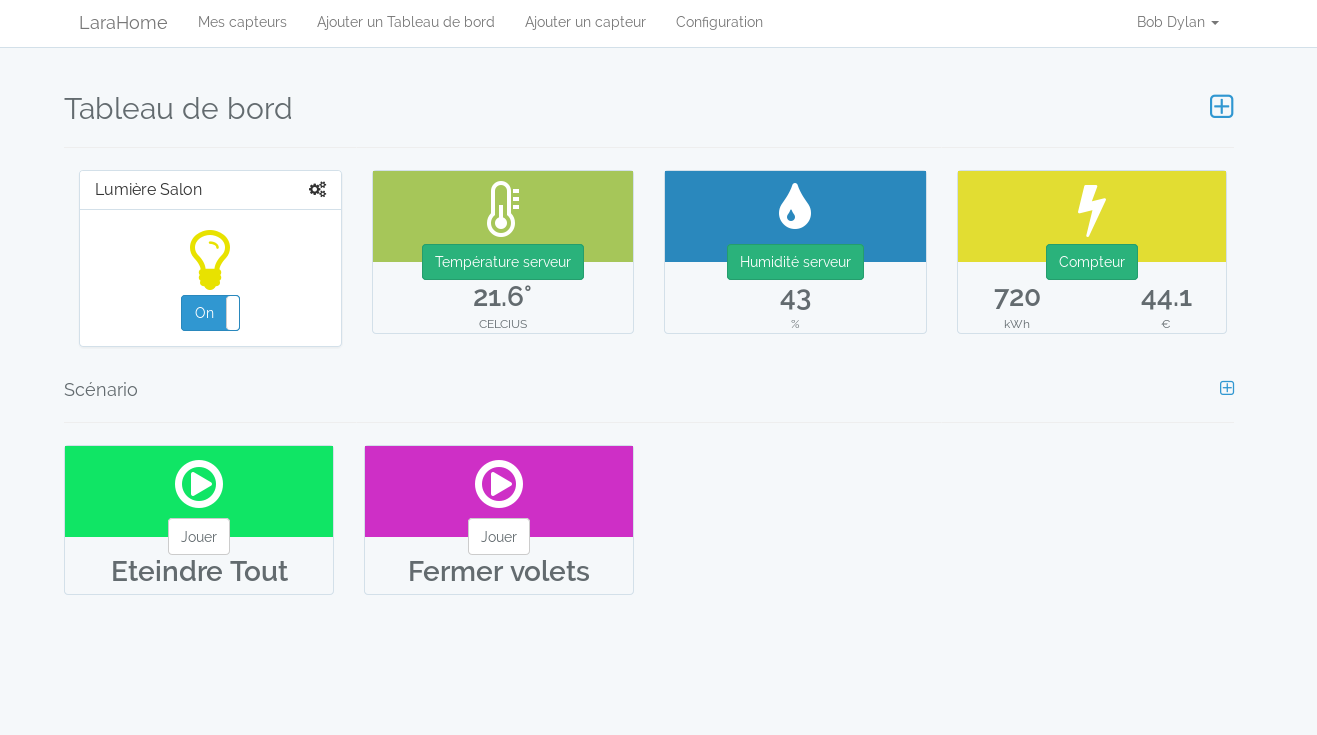The height and width of the screenshot is (735, 1317).
Task: Open Ajouter un capteur menu item
Action: point(585,22)
